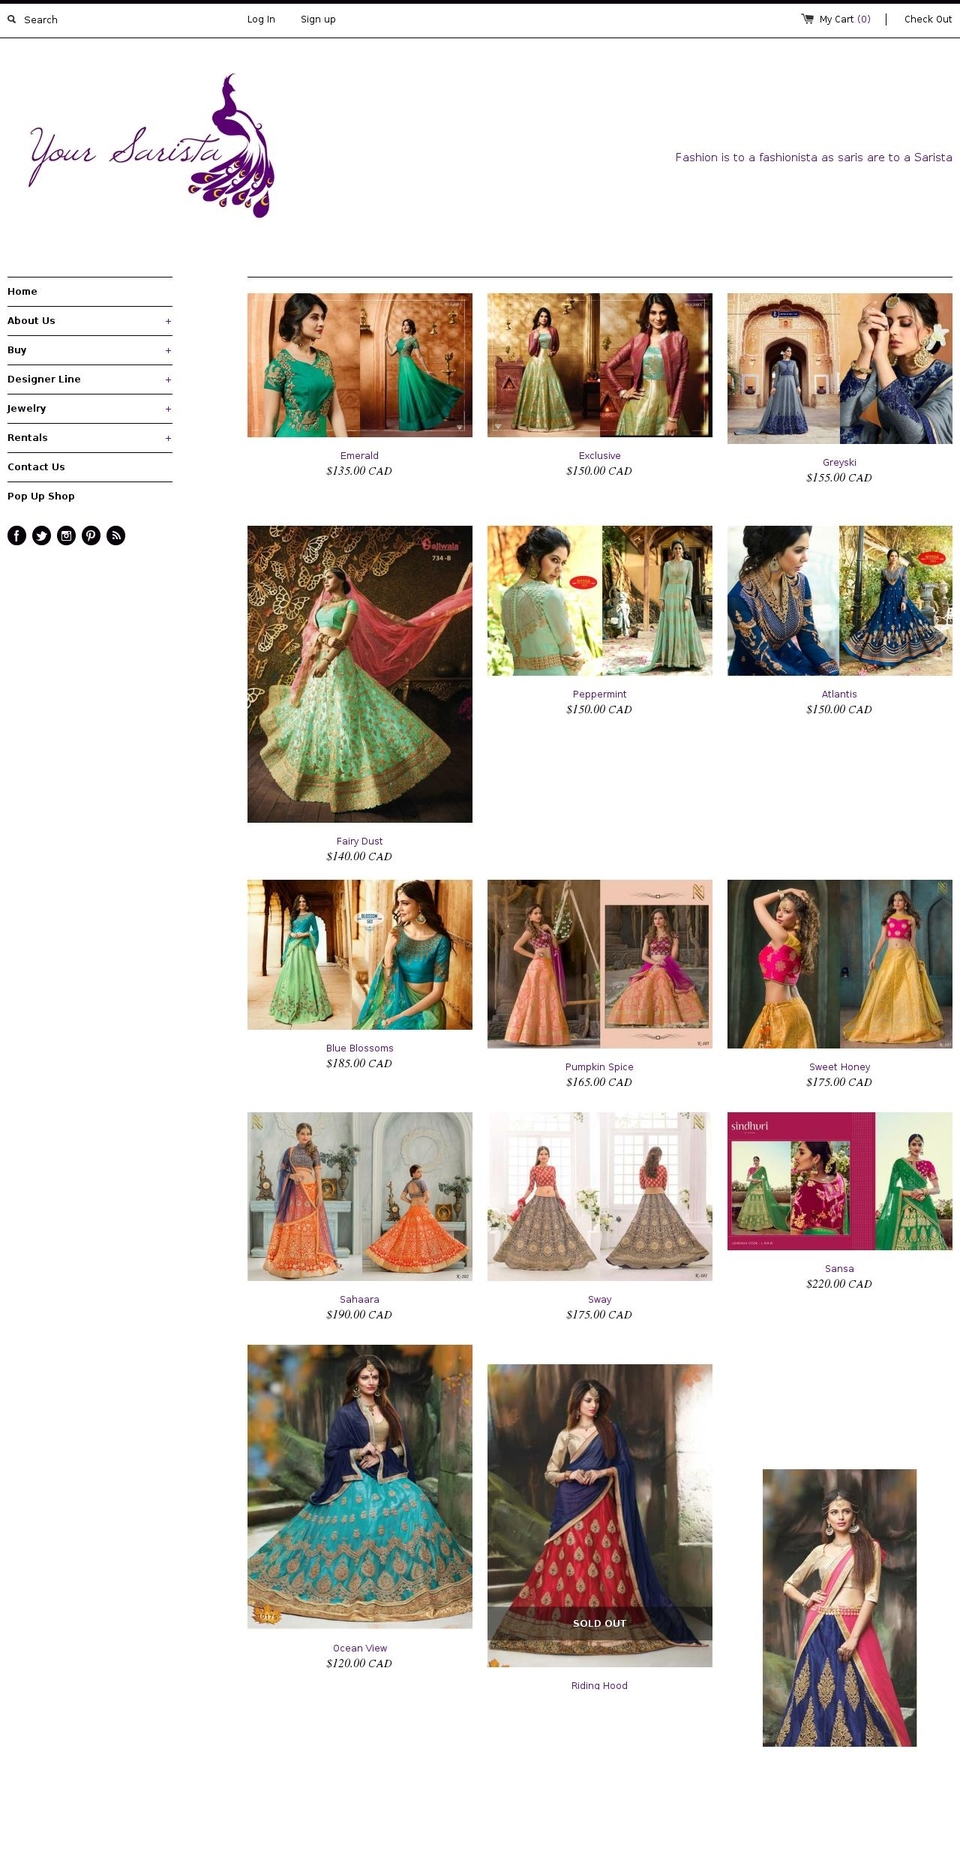Open Contact Us page
The height and width of the screenshot is (1875, 960).
tap(36, 467)
